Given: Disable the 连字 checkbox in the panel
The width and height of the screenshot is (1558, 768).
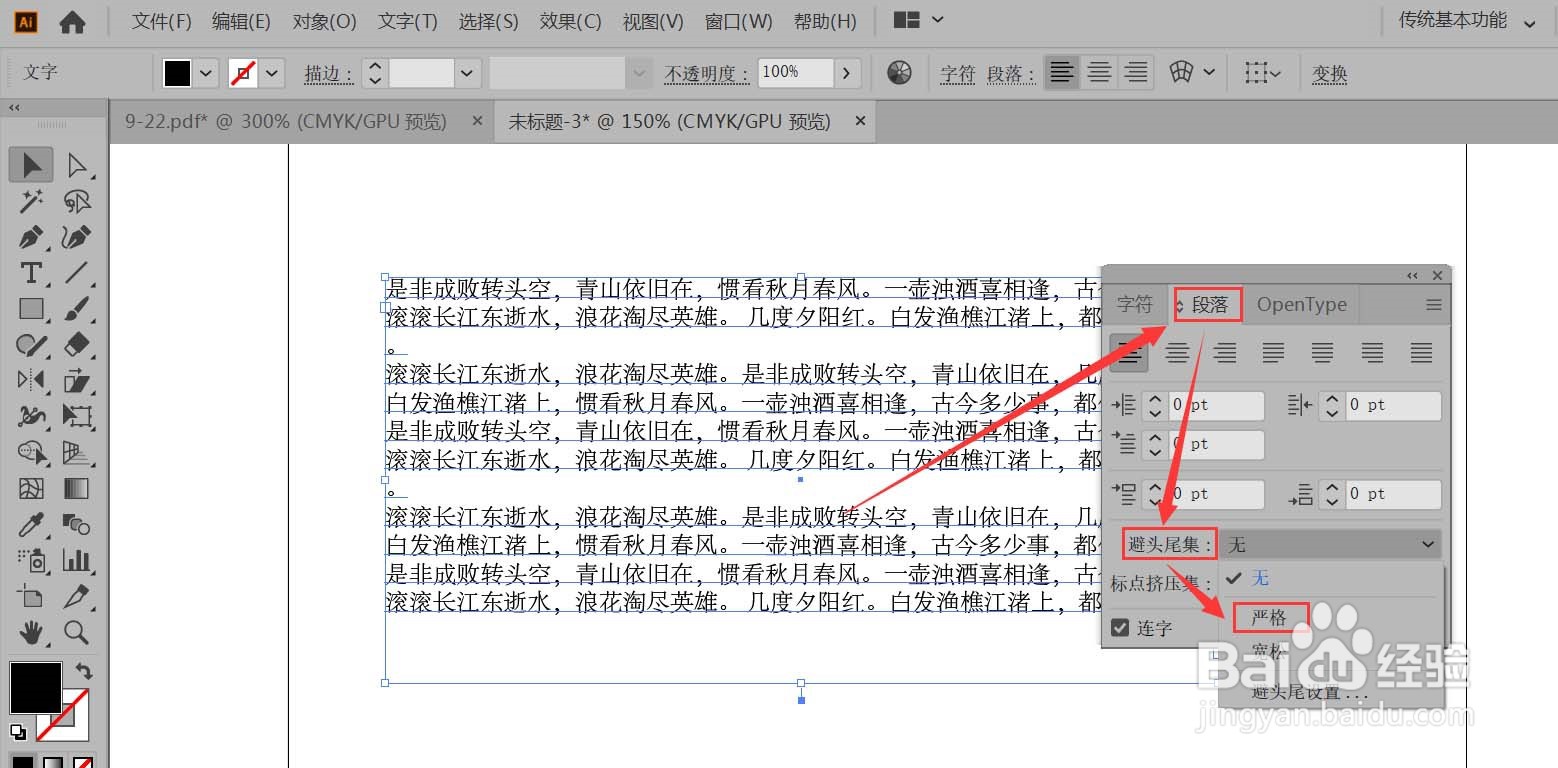Looking at the screenshot, I should pyautogui.click(x=1120, y=627).
